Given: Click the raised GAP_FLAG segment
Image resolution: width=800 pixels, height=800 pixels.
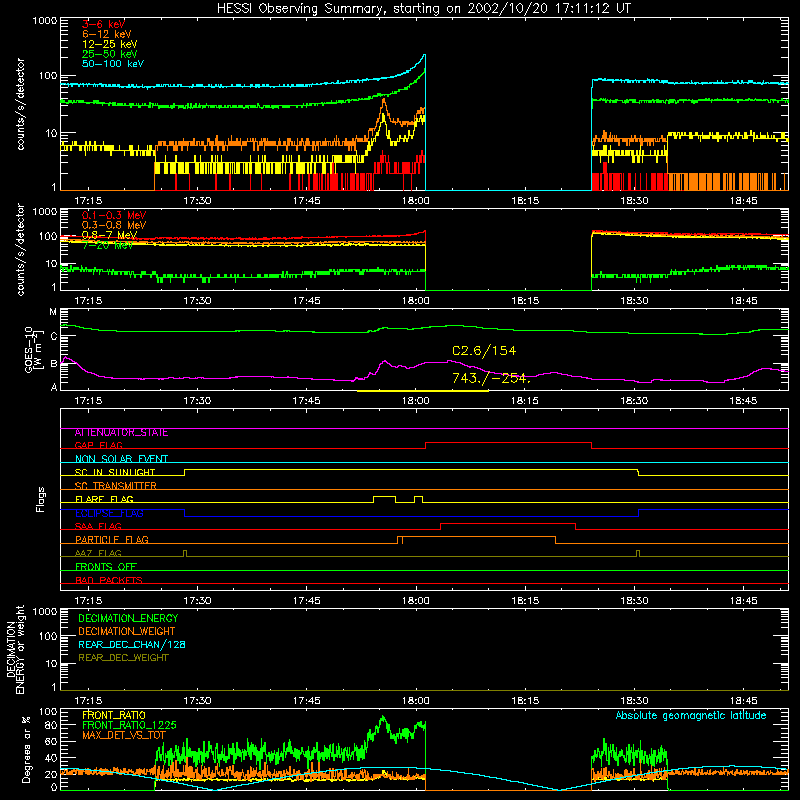Looking at the screenshot, I should click(508, 443).
